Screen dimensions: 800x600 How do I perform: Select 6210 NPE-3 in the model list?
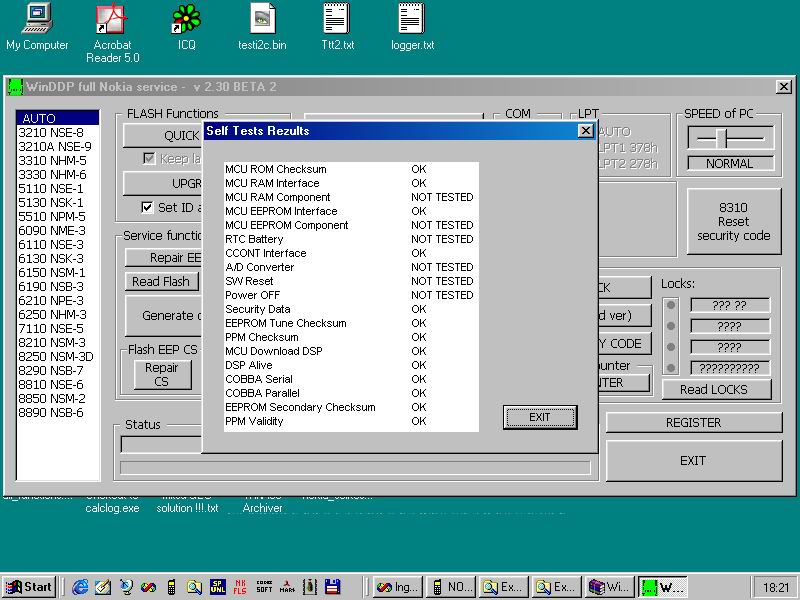(x=58, y=301)
